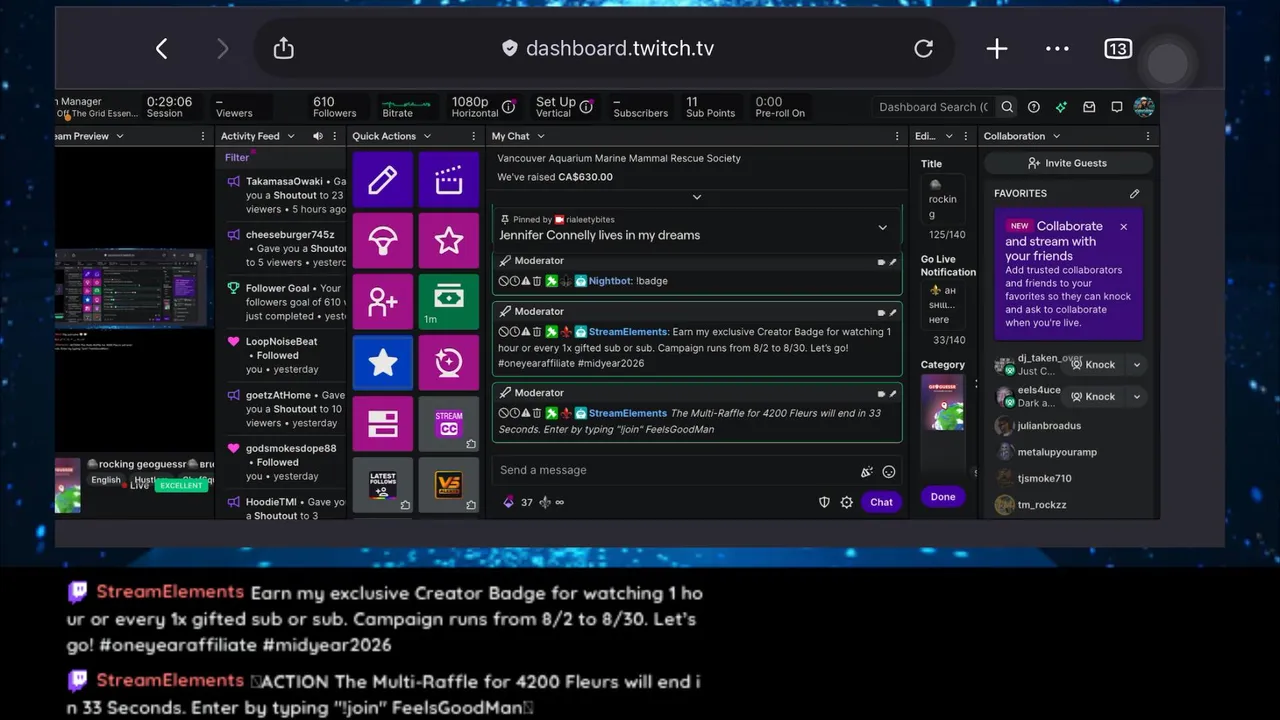Mute Activity Feed sounds with speaker icon
Image resolution: width=1280 pixels, height=720 pixels.
tap(317, 136)
